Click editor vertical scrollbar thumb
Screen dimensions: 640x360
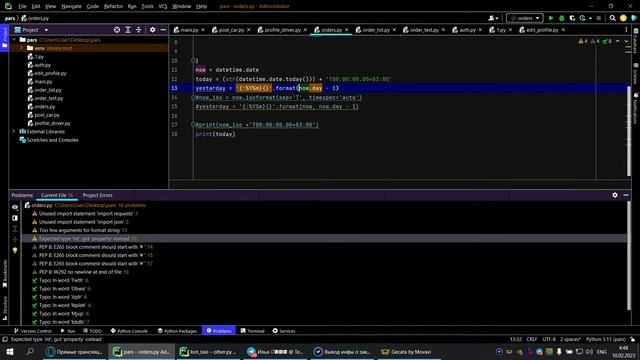(x=629, y=131)
